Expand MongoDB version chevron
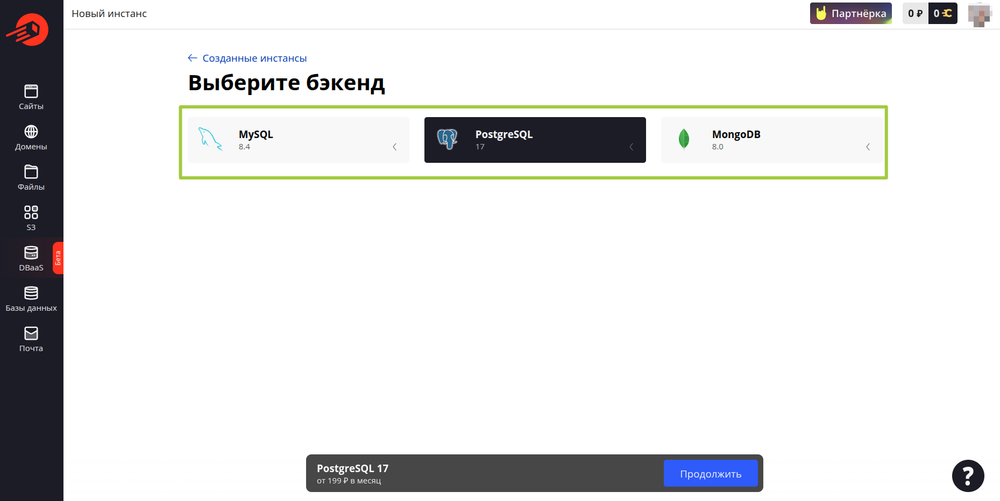 (867, 147)
